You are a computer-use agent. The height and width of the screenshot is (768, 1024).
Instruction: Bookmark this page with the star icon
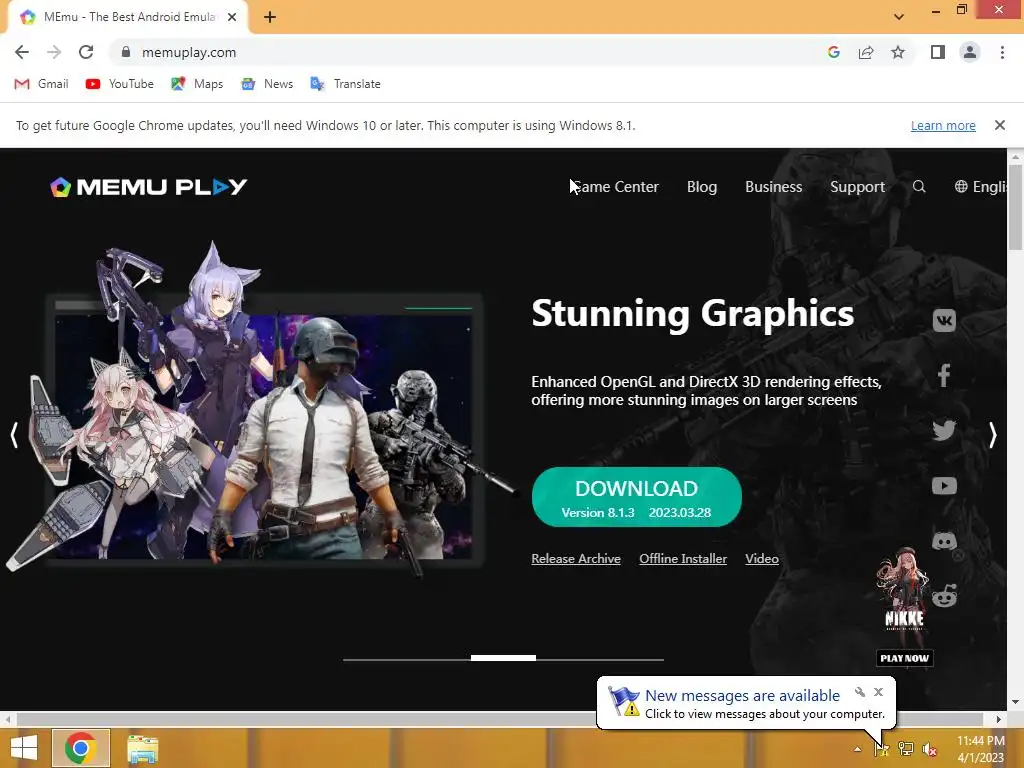click(x=898, y=52)
